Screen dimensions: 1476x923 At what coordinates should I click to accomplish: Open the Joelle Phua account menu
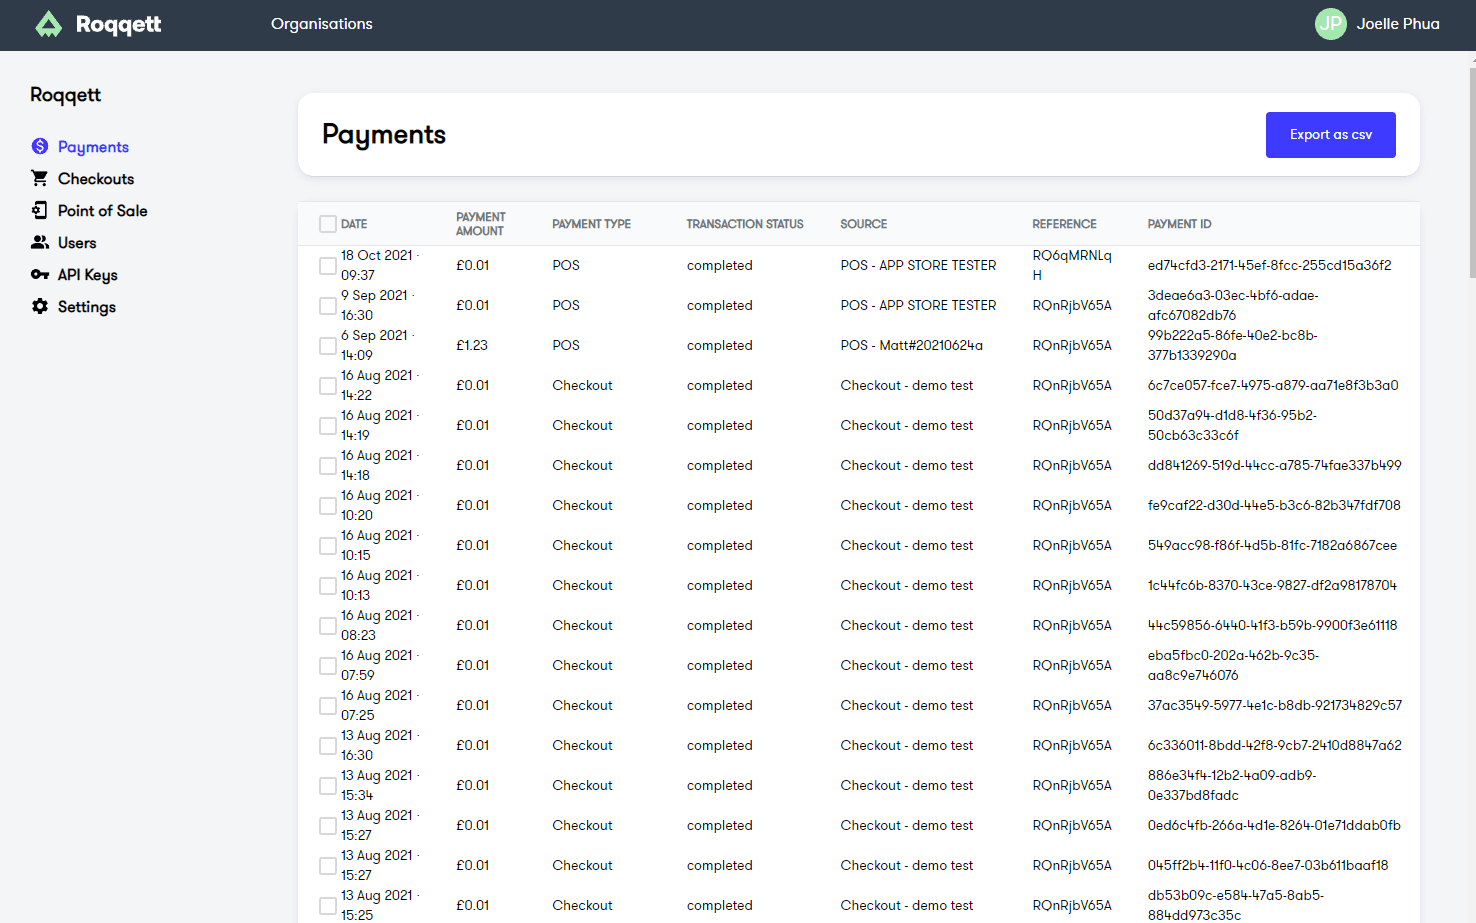click(x=1398, y=24)
